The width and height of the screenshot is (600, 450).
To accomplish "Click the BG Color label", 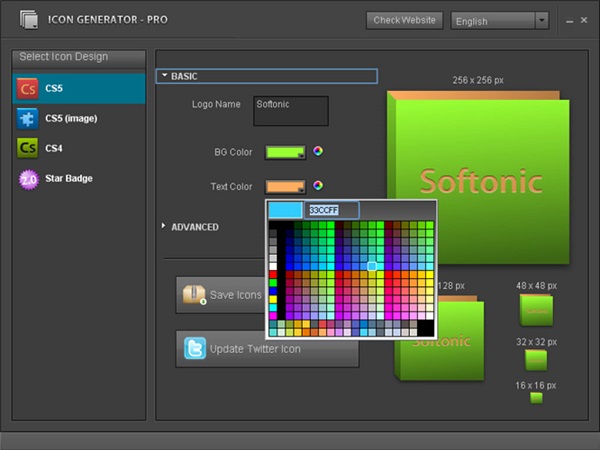I will pyautogui.click(x=233, y=152).
